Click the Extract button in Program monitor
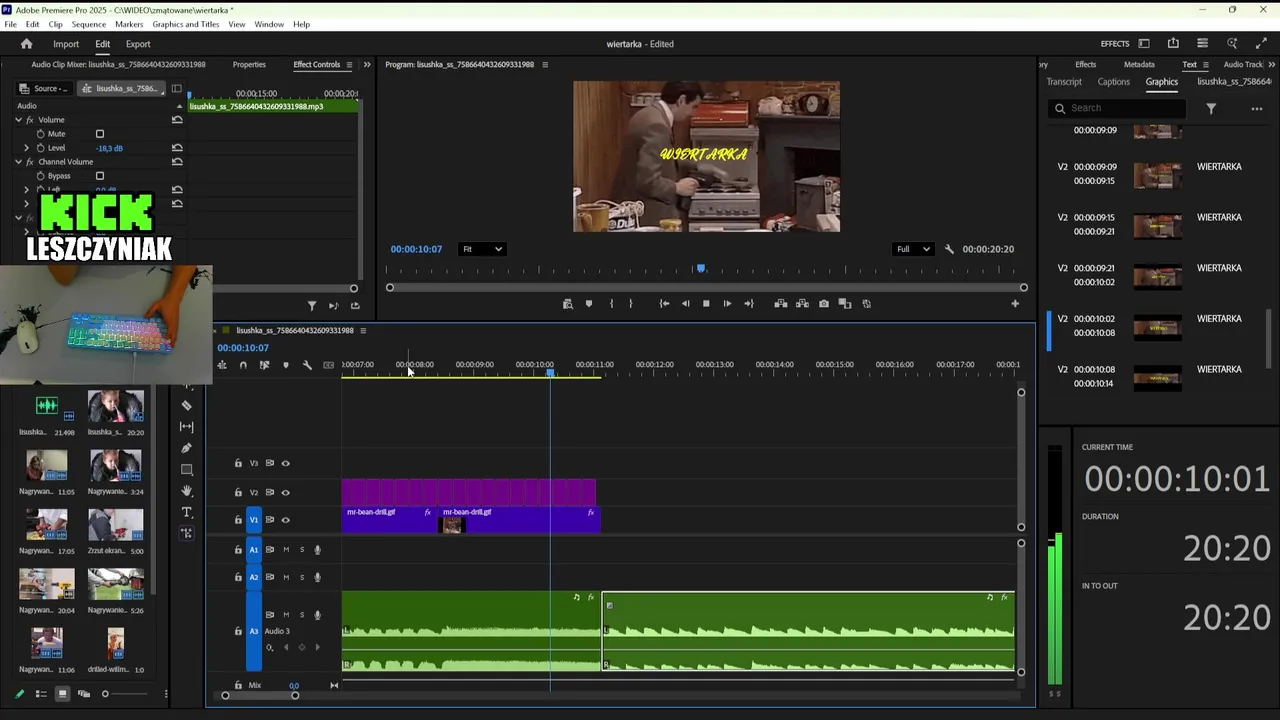 (802, 304)
